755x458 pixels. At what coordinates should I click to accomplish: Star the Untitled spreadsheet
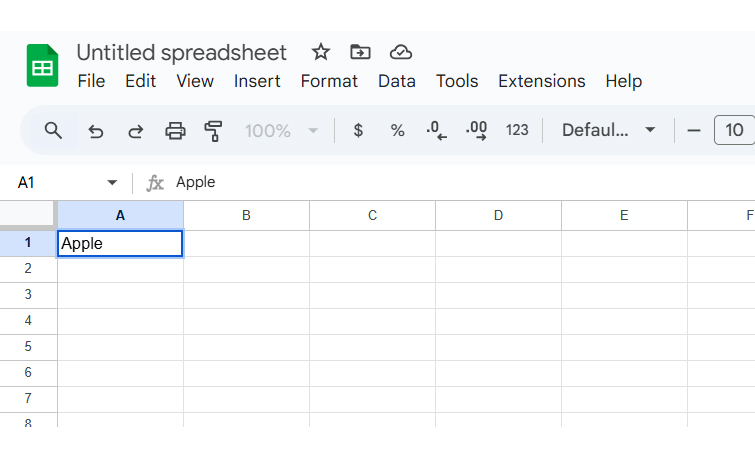pos(321,52)
